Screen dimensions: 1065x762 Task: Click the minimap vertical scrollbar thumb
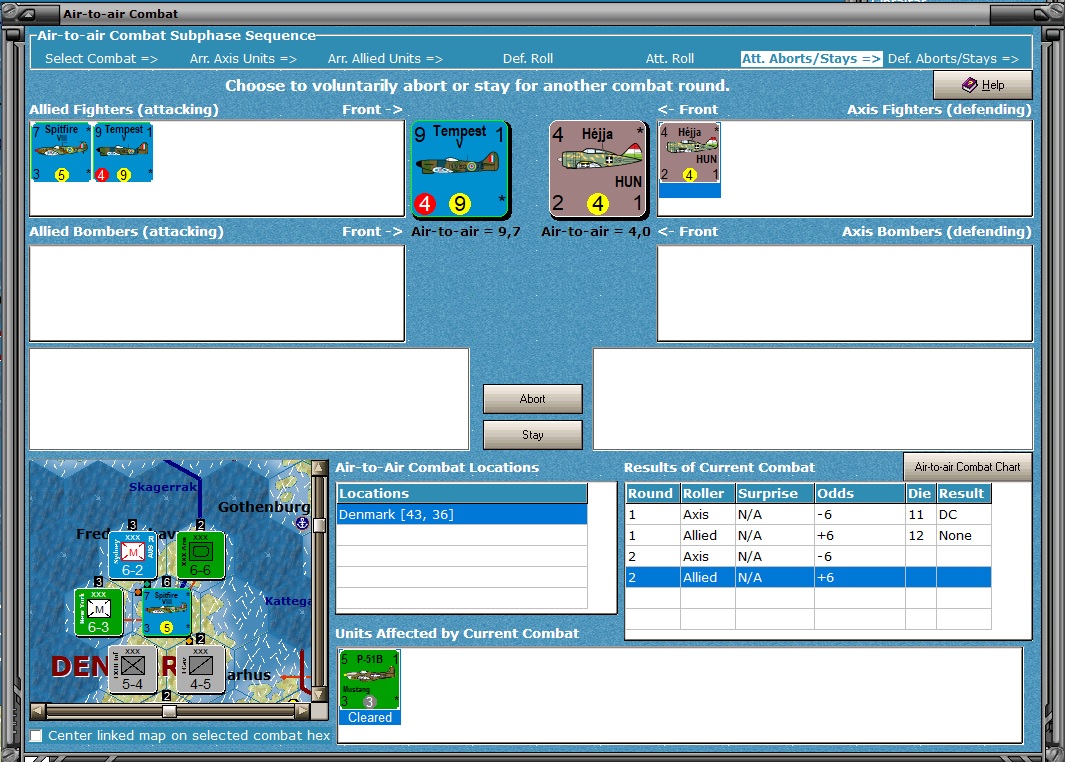[319, 525]
